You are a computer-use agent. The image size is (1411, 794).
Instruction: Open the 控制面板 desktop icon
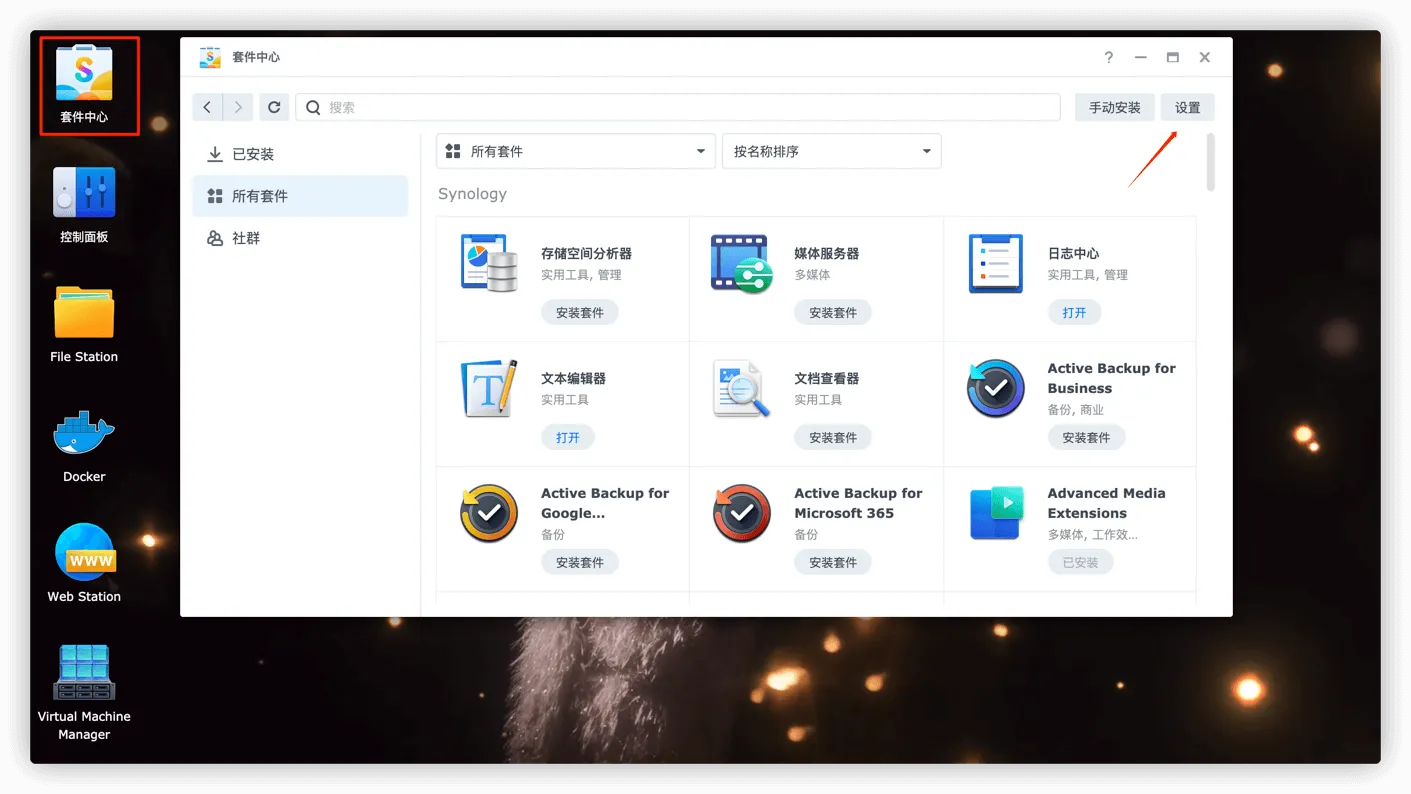pos(84,205)
